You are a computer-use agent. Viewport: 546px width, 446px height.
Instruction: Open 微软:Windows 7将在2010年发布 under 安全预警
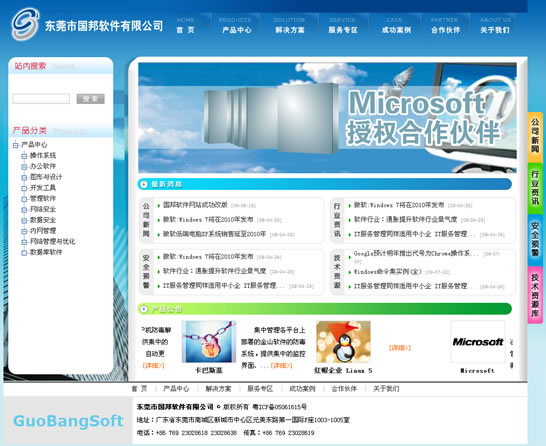pyautogui.click(x=208, y=257)
